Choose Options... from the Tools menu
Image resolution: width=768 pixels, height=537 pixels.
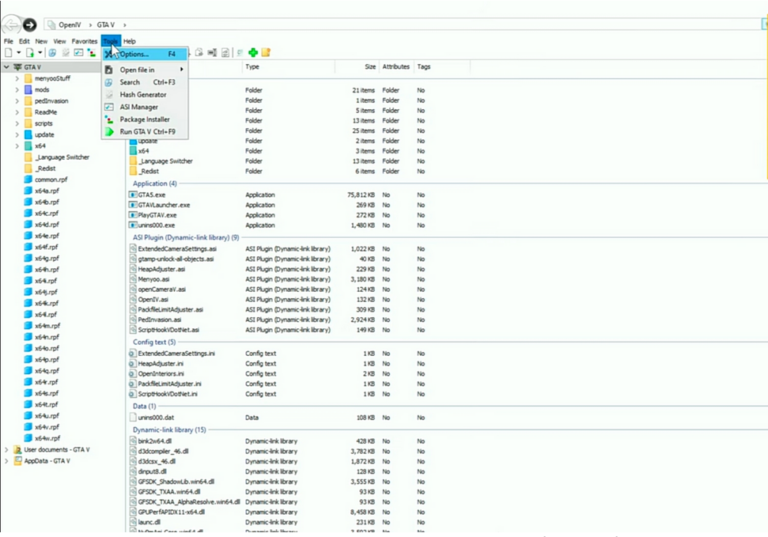coord(144,54)
